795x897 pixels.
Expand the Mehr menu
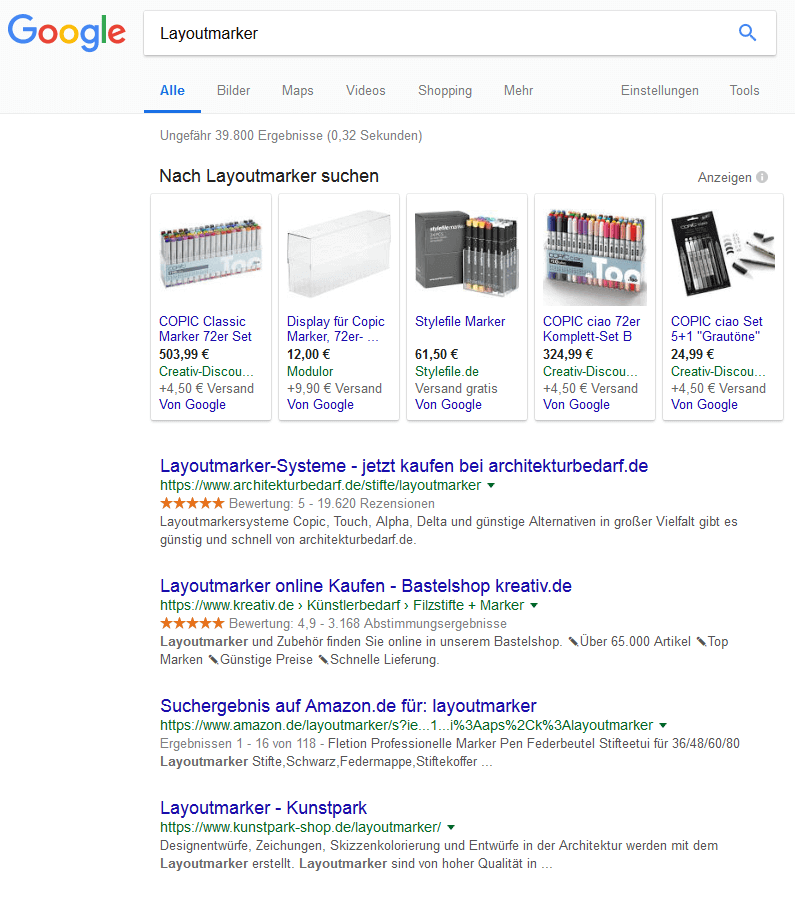[518, 90]
